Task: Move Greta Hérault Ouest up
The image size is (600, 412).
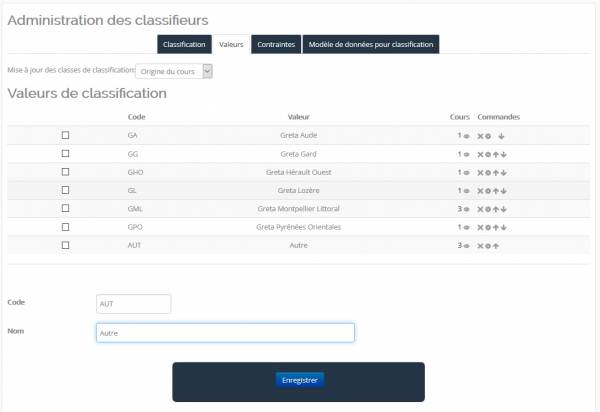Action: [497, 172]
